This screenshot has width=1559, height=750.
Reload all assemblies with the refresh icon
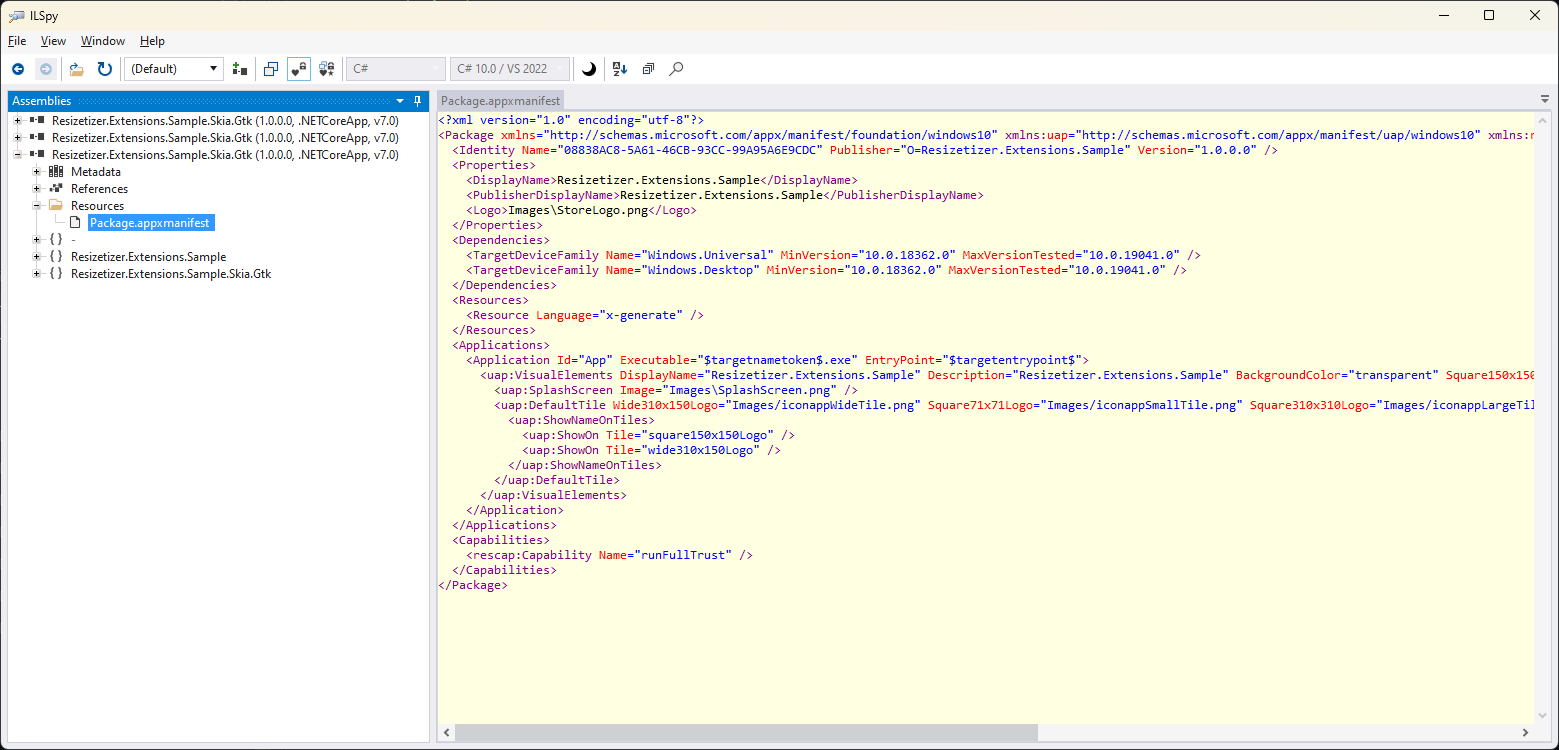click(x=105, y=68)
